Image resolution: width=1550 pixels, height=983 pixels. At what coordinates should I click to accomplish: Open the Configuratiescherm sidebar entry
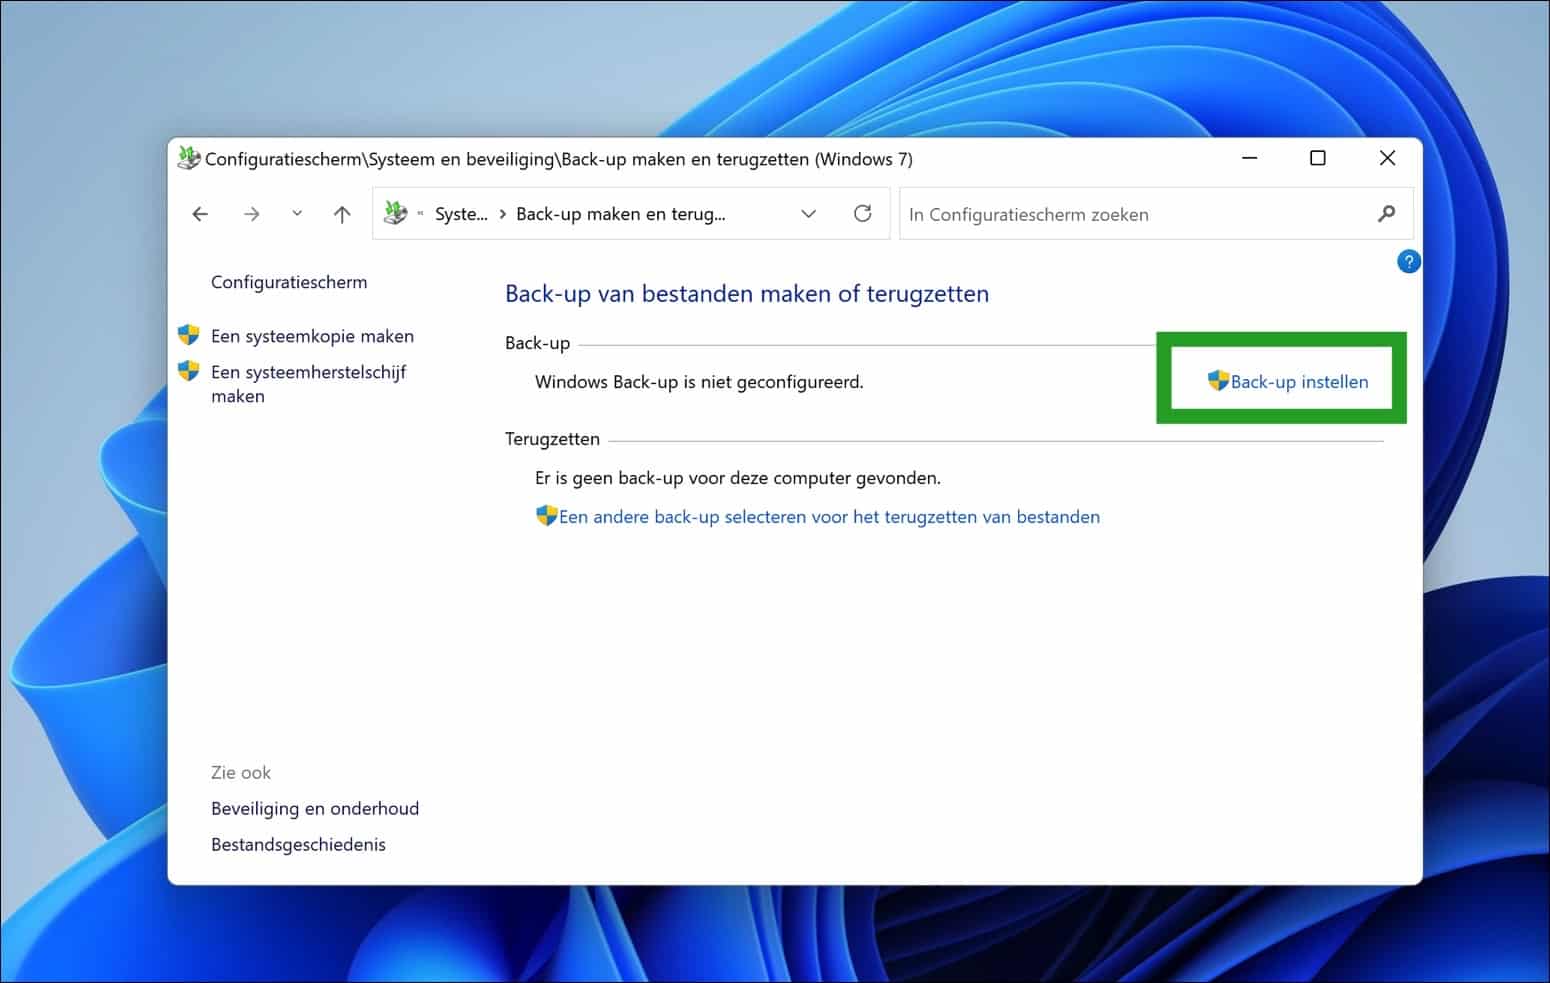coord(288,281)
